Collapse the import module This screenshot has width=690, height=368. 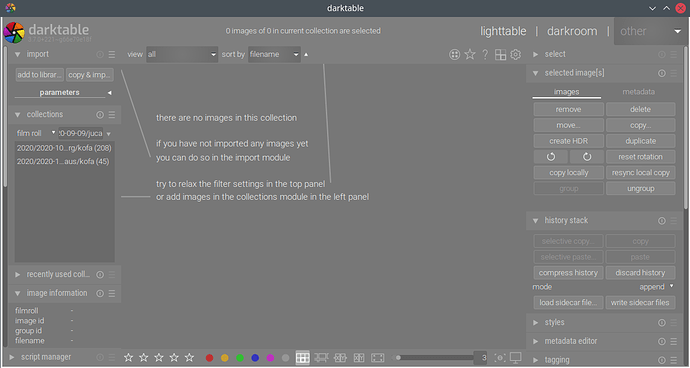pos(18,54)
